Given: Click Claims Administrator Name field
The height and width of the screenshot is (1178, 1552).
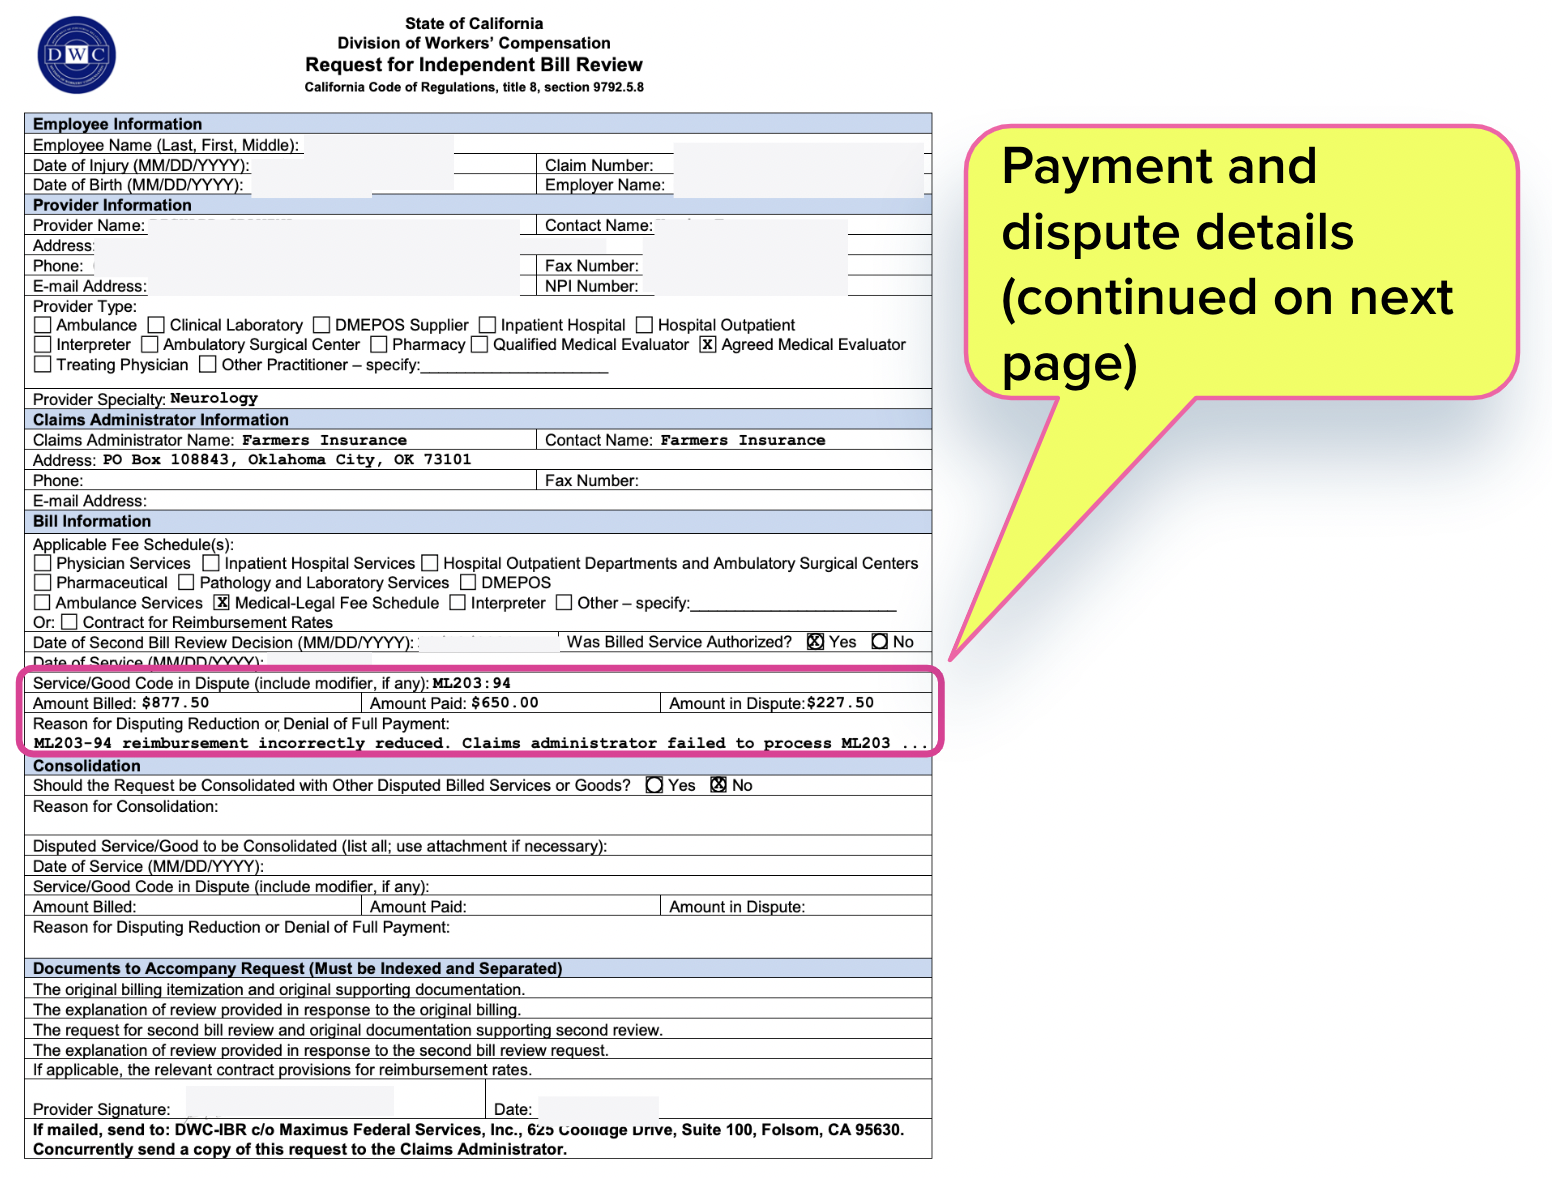Looking at the screenshot, I should 281,440.
